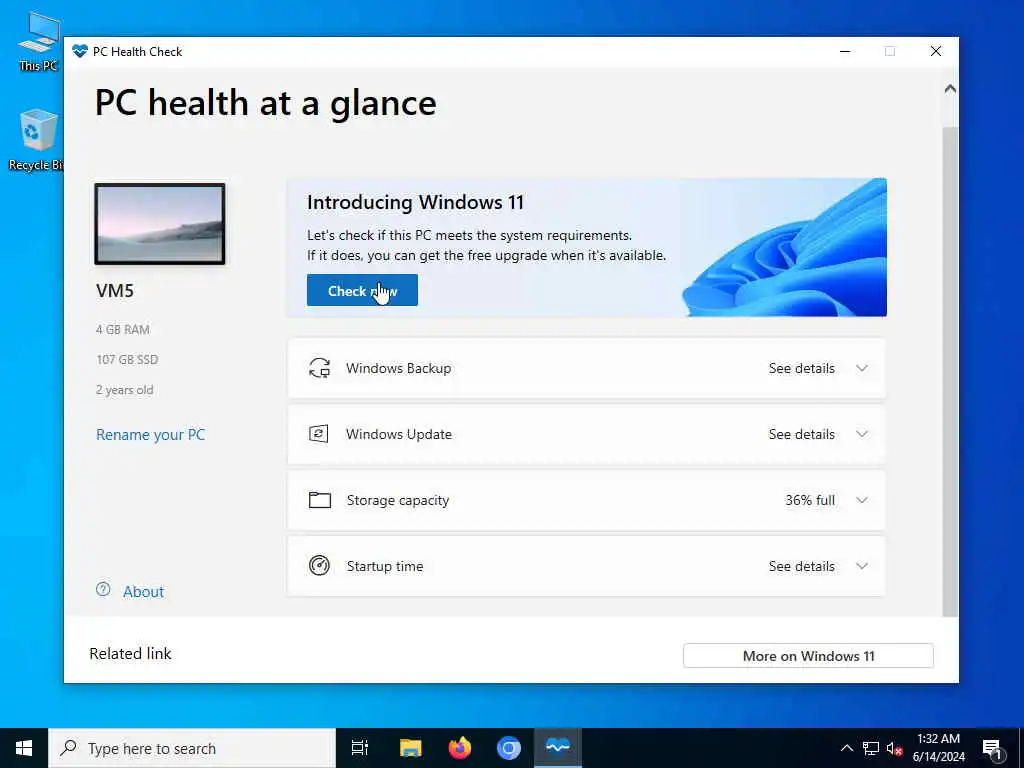The image size is (1024, 768).
Task: Click the vertical scrollbar thumb
Action: coord(950,371)
